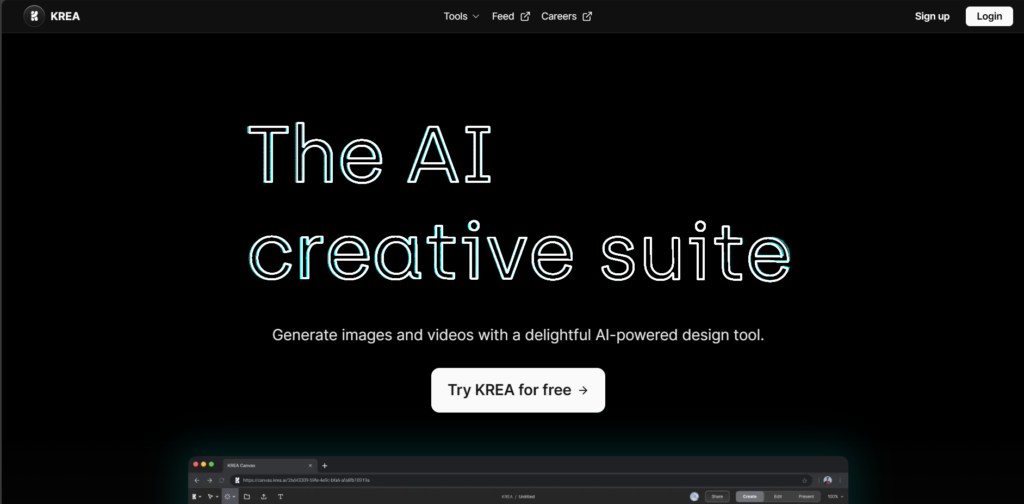Open the select pointer tool dropdown in canvas toolbar
The height and width of the screenshot is (504, 1024).
pos(212,497)
